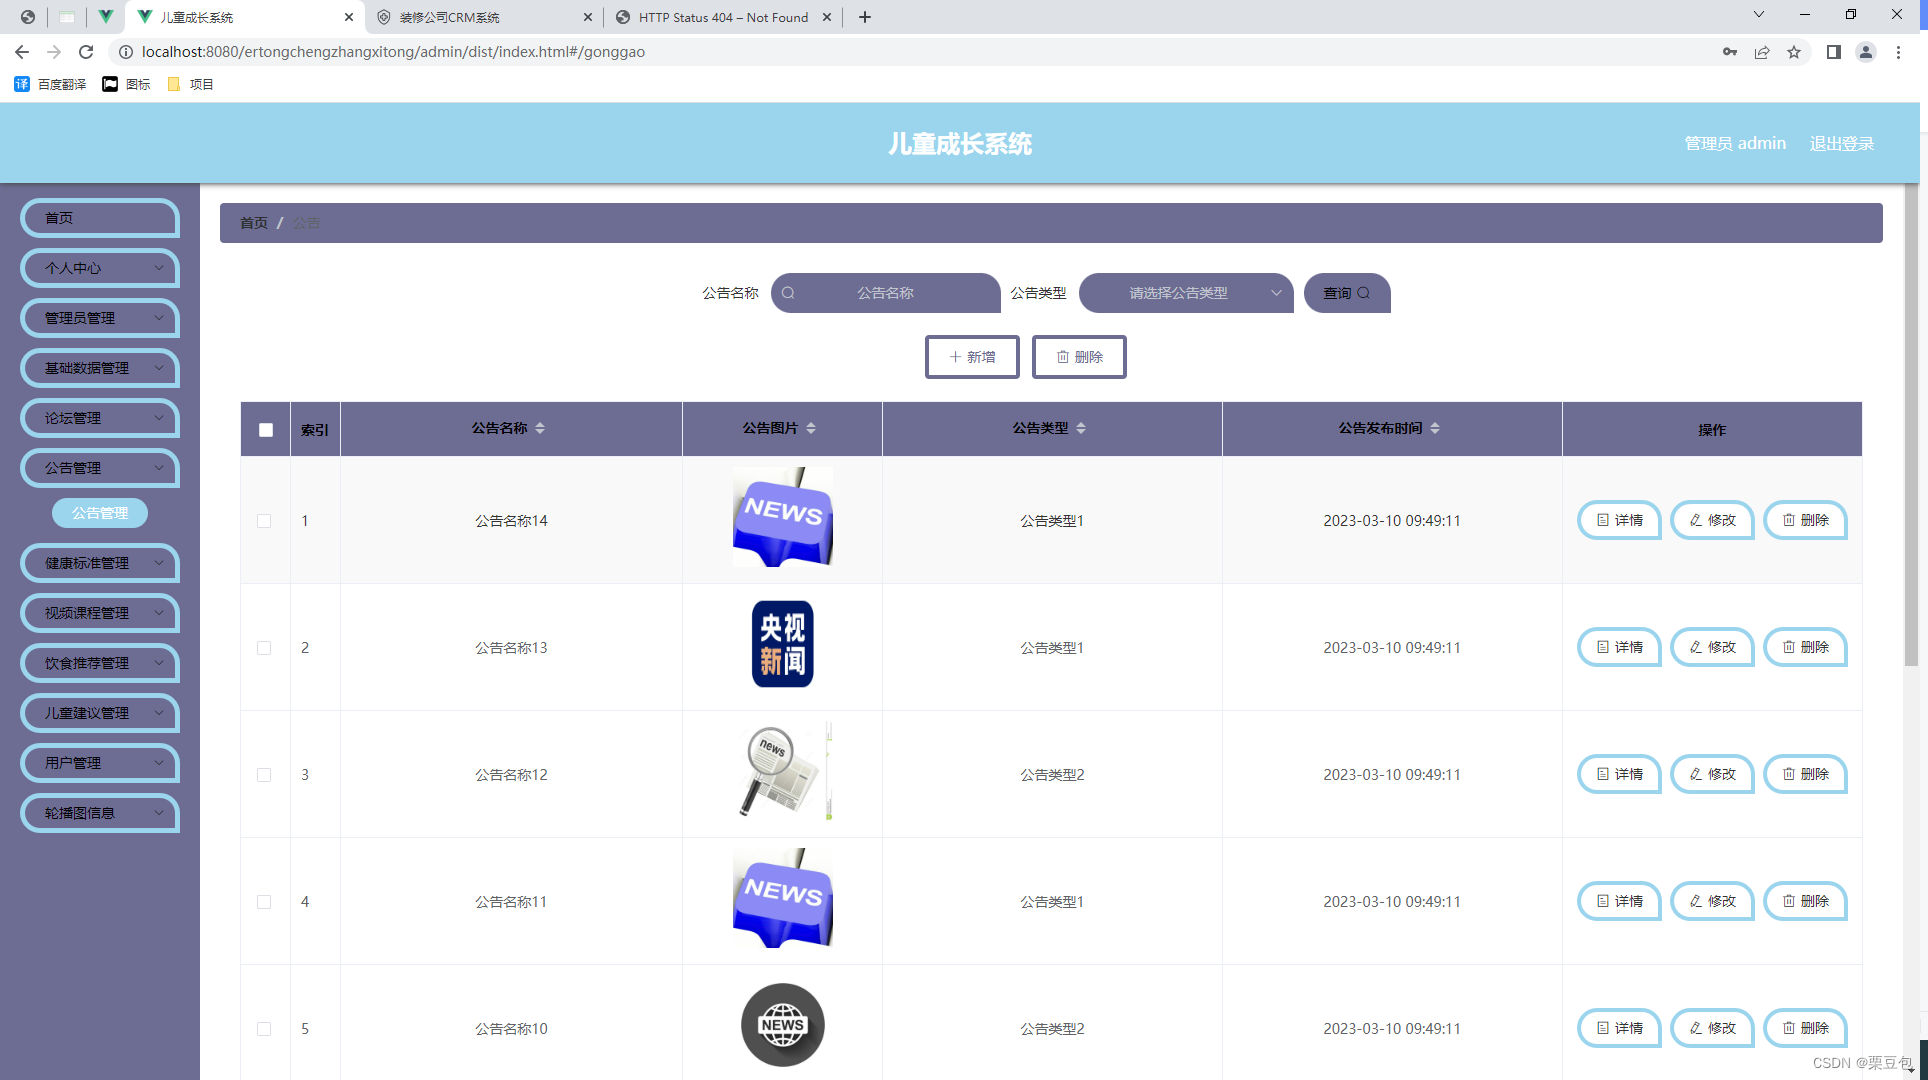Click the sort arrows beside 公告名称 column
Image resolution: width=1928 pixels, height=1080 pixels.
(540, 428)
